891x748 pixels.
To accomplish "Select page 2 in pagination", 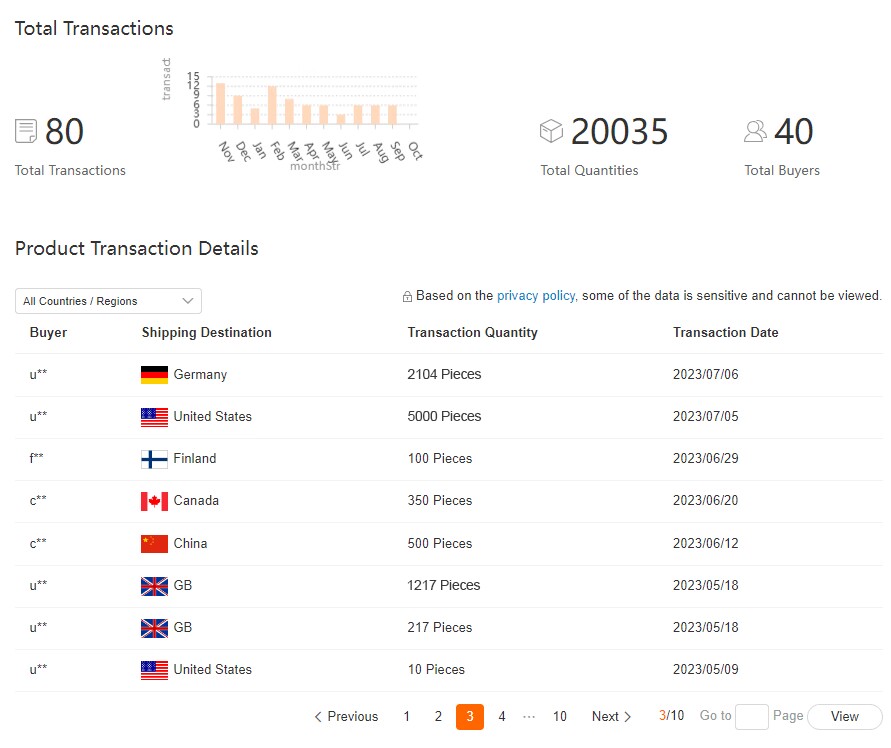I will (438, 717).
